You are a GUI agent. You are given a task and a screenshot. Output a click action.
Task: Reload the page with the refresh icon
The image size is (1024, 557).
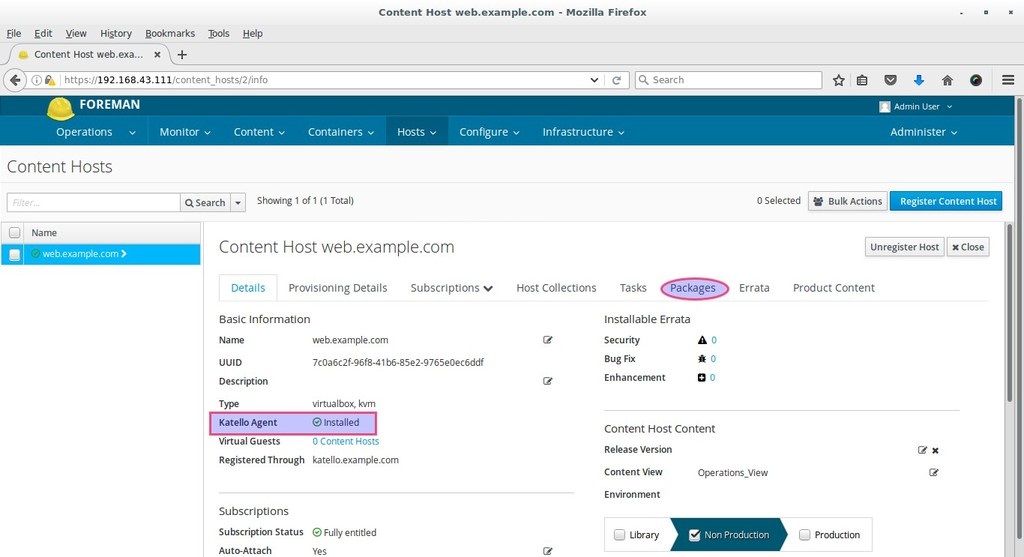616,80
